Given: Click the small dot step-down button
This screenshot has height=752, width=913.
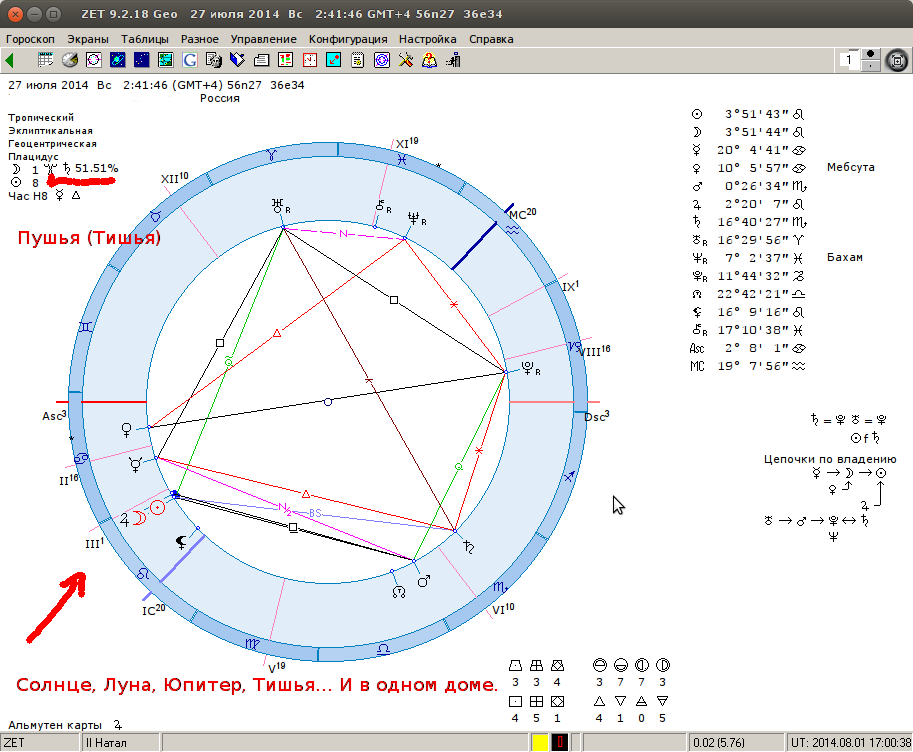Looking at the screenshot, I should click(872, 67).
